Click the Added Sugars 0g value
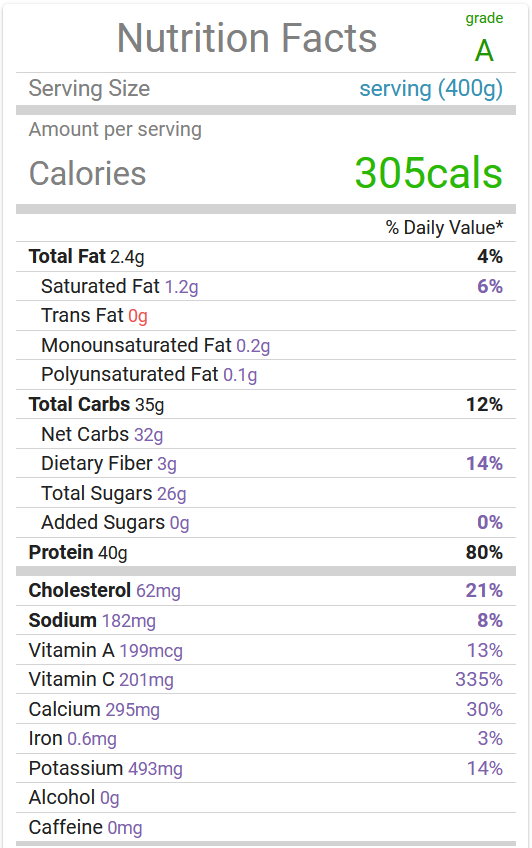This screenshot has height=848, width=532. click(179, 523)
